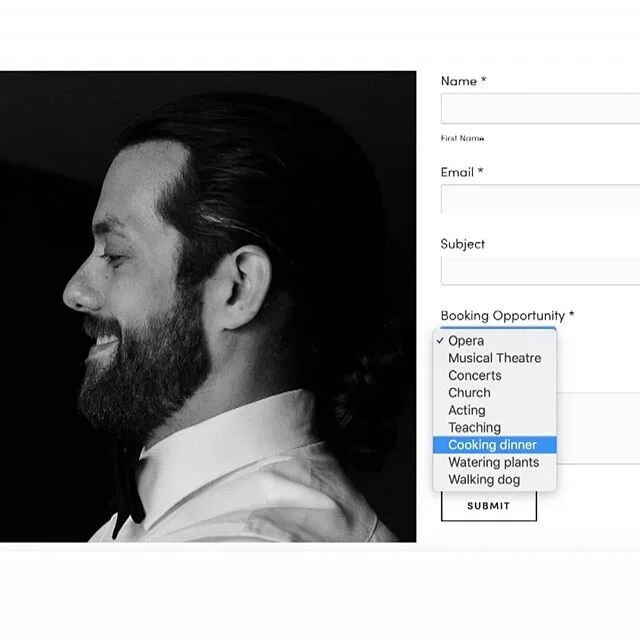
Task: Focus the Name input field
Action: [x=540, y=109]
